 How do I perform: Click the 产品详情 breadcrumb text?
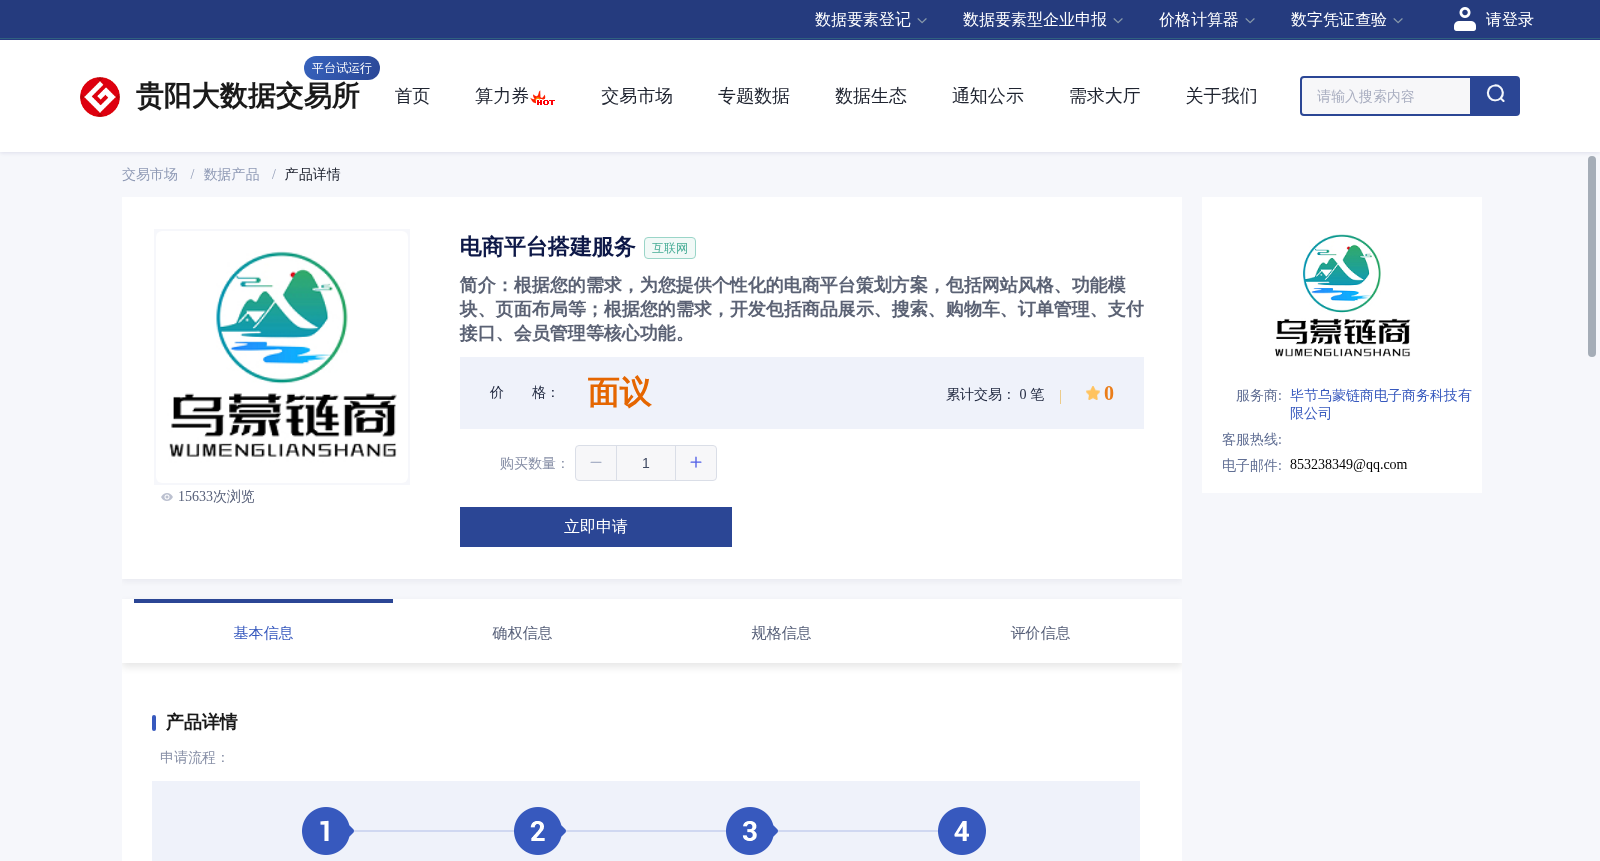313,175
